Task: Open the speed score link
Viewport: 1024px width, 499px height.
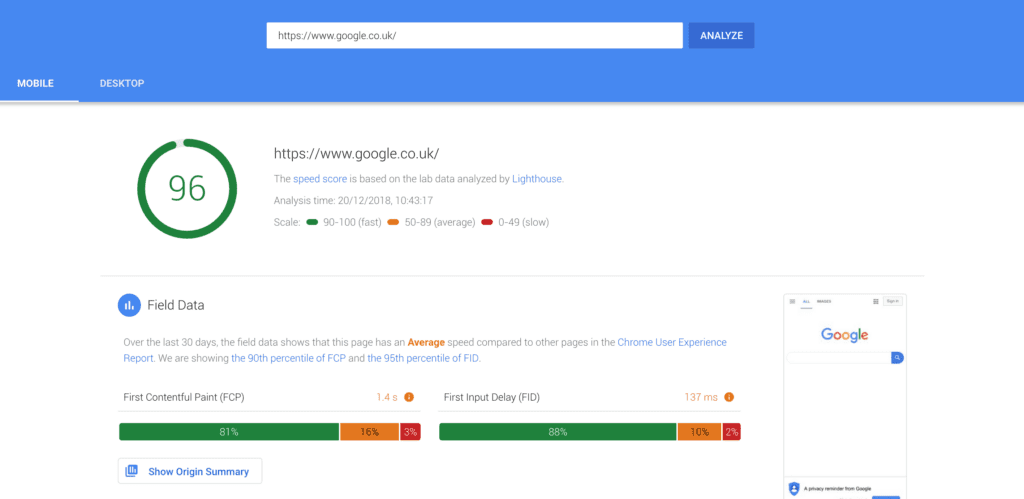Action: click(x=320, y=179)
